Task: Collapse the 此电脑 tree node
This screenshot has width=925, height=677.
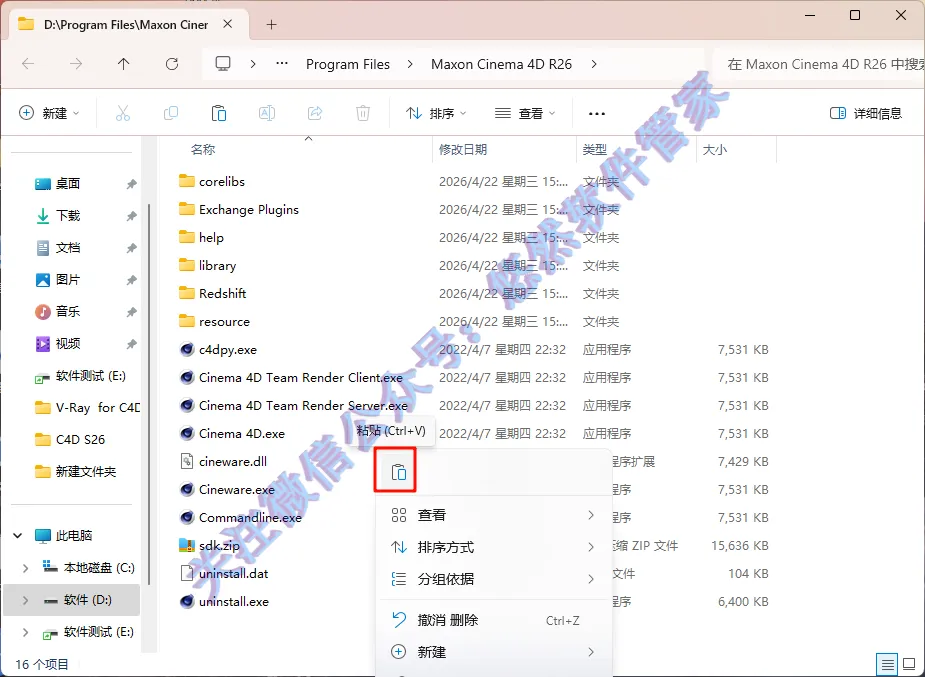Action: pos(18,535)
